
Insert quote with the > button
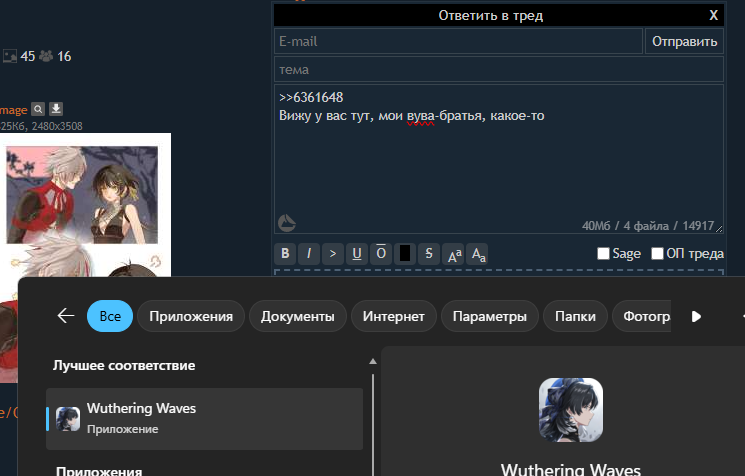tap(333, 254)
